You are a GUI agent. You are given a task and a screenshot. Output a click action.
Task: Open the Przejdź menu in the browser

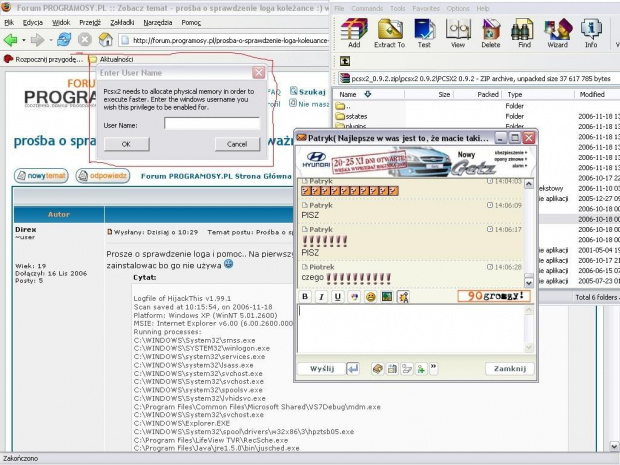(x=90, y=23)
